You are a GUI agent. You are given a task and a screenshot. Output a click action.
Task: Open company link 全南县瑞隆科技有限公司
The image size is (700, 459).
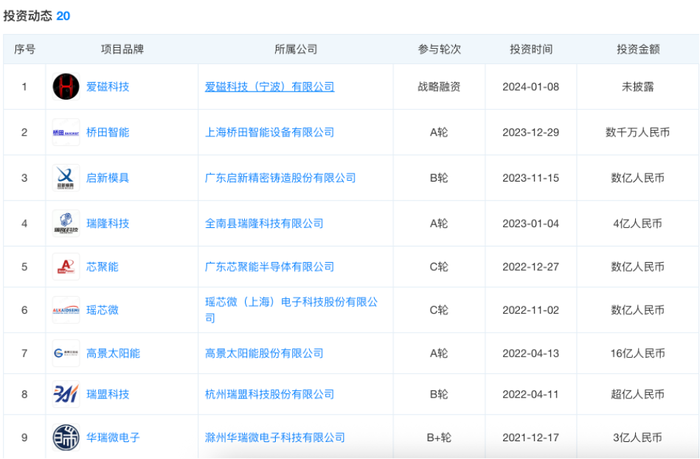click(x=264, y=223)
